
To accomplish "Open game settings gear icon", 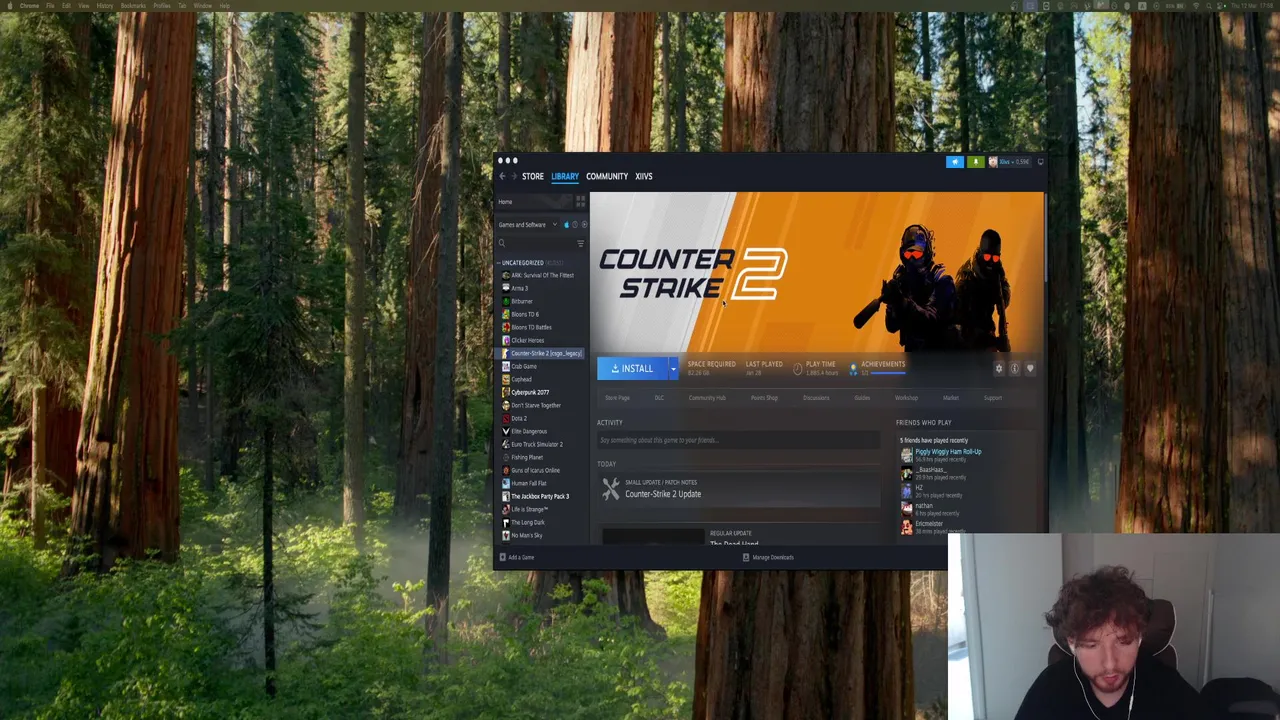I will point(998,369).
